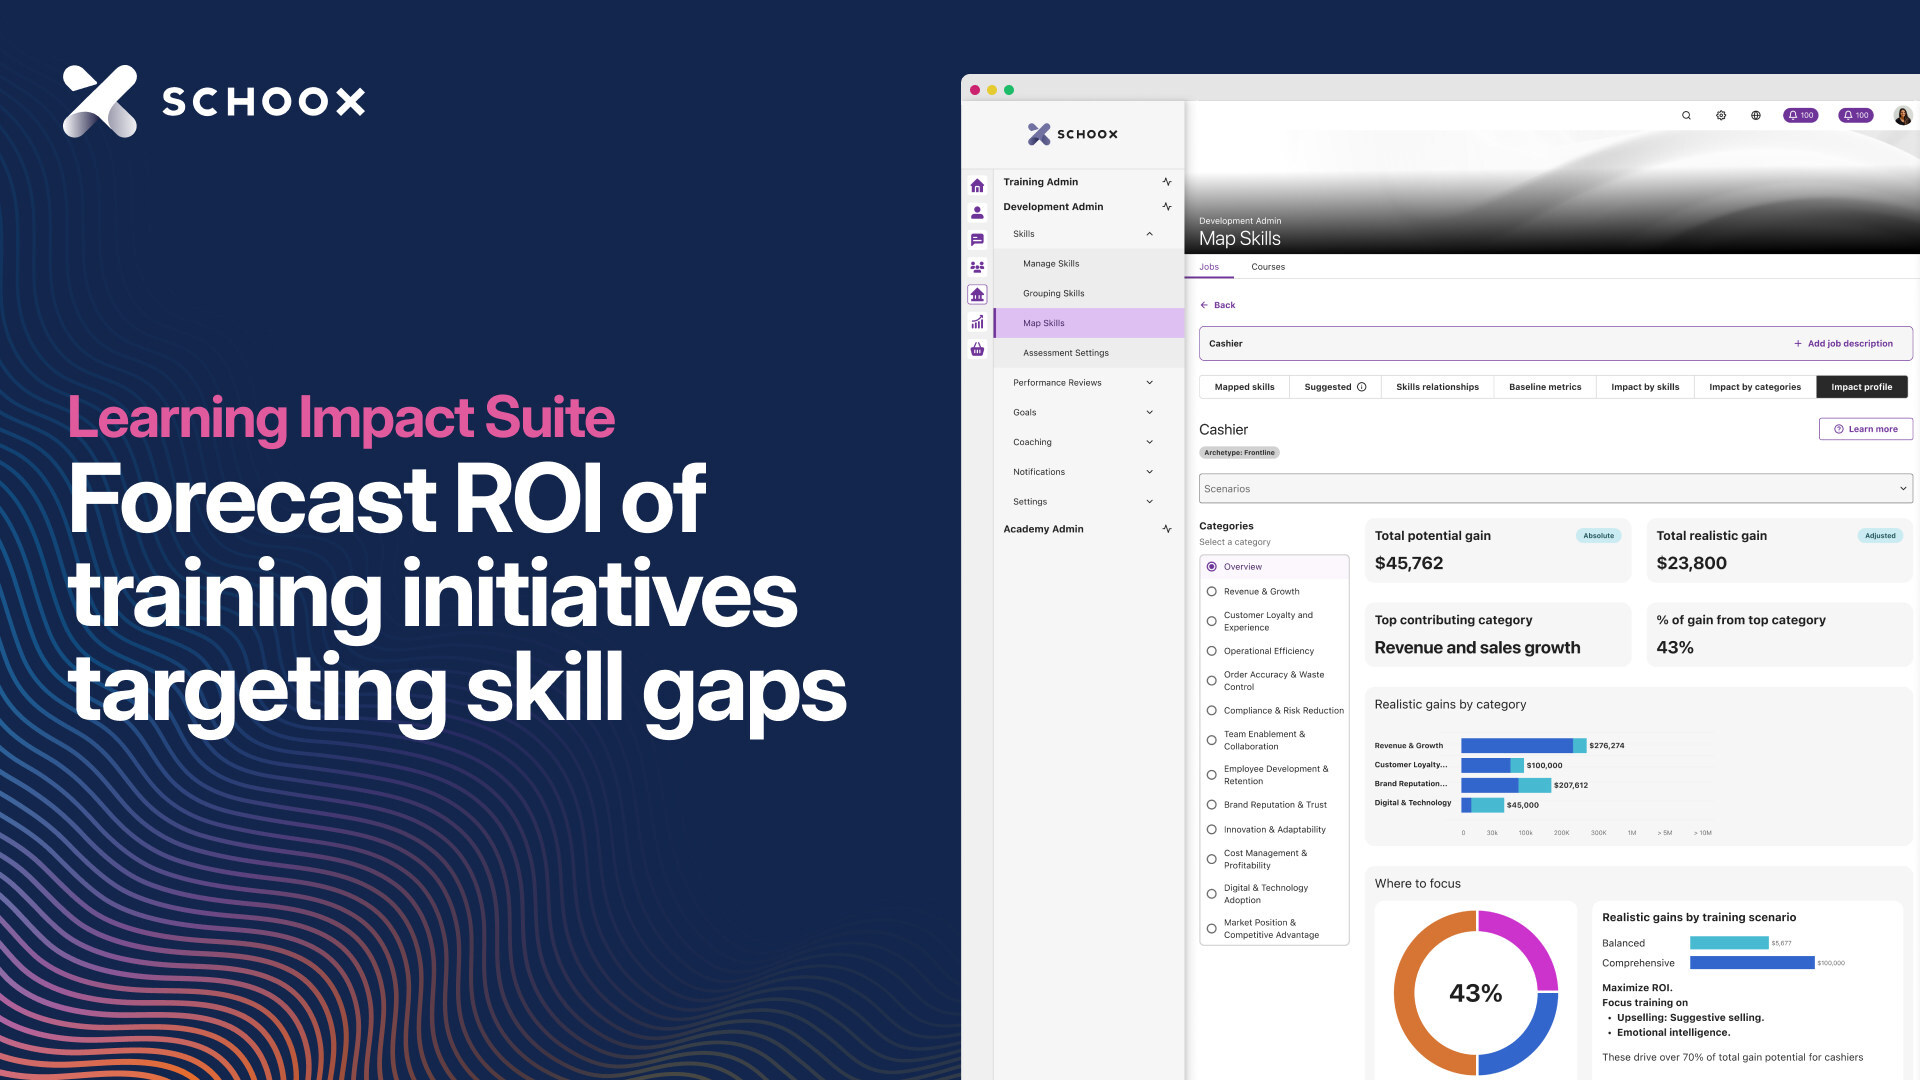Click the settings gear icon in header
The width and height of the screenshot is (1920, 1080).
tap(1721, 115)
